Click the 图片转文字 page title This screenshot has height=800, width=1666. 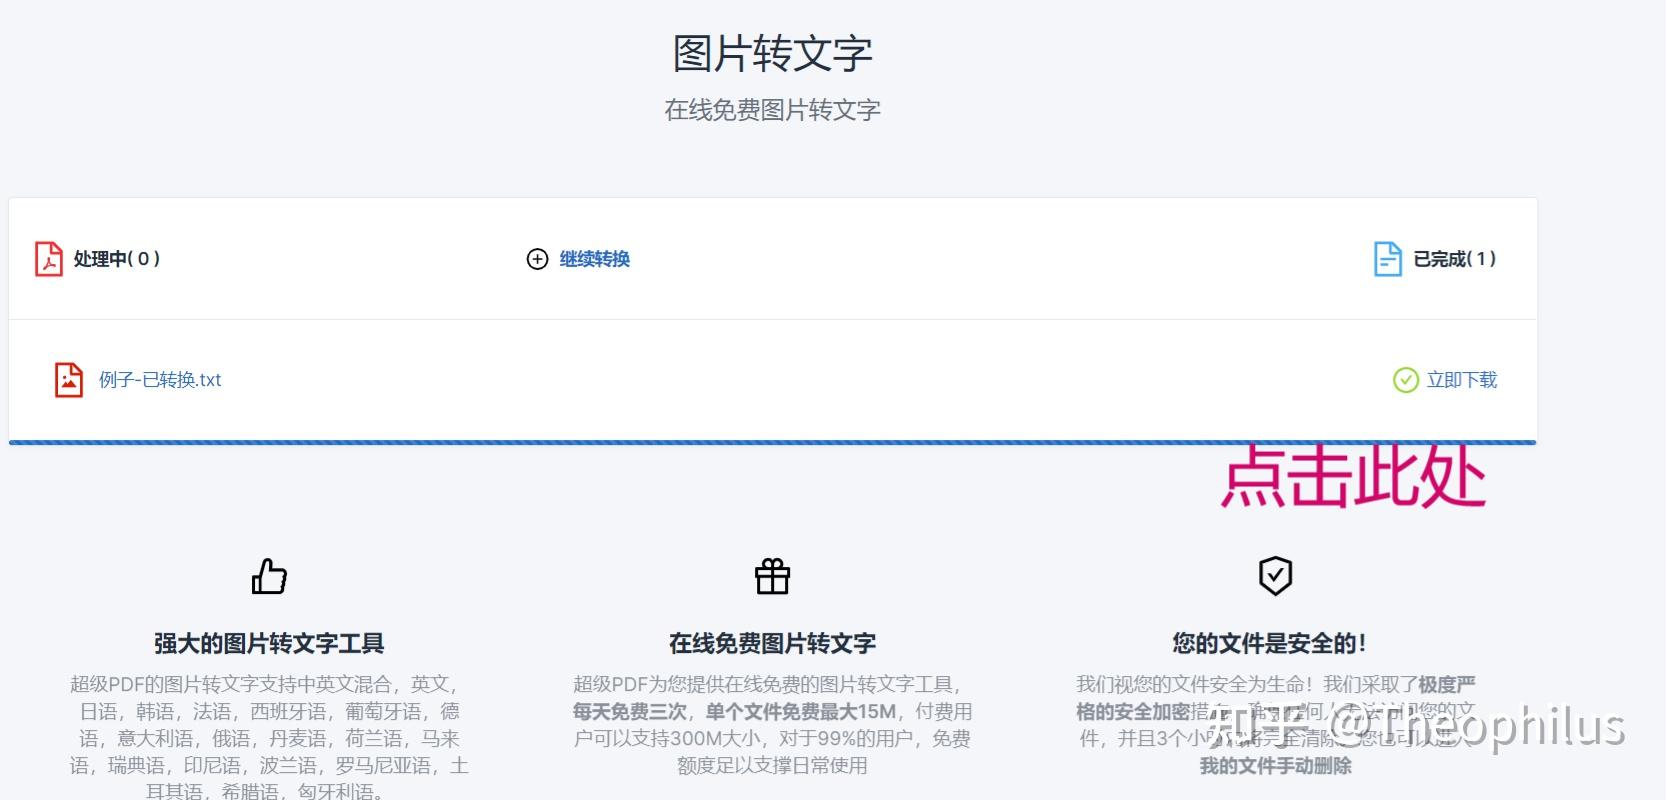[x=772, y=54]
